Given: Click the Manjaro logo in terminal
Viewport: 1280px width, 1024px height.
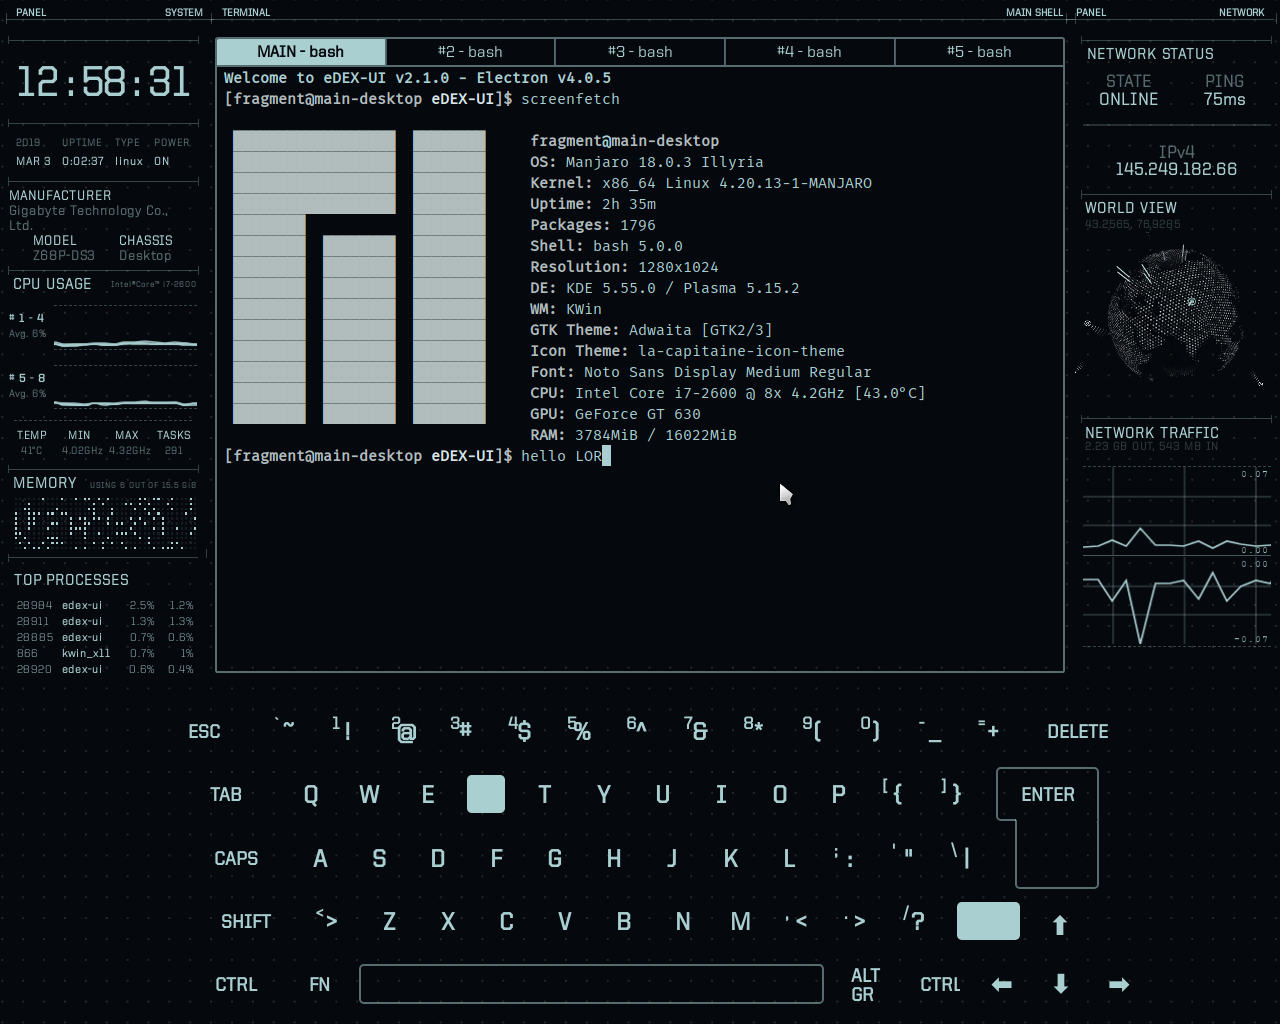Looking at the screenshot, I should [x=359, y=277].
